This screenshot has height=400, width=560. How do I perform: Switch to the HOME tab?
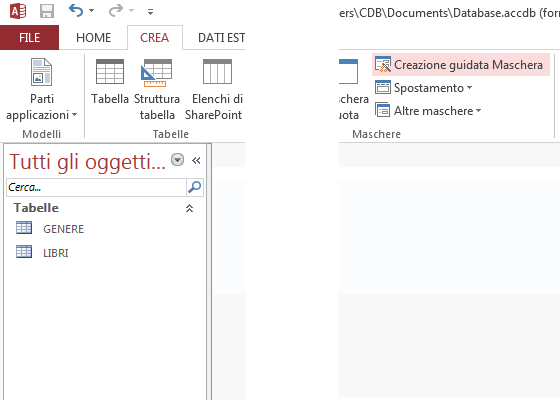94,38
